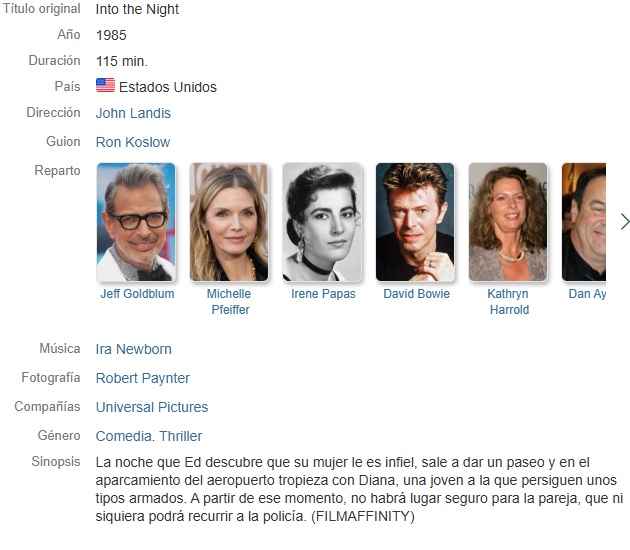Open David Bowie's photo thumbnail
This screenshot has height=550, width=630.
point(415,222)
